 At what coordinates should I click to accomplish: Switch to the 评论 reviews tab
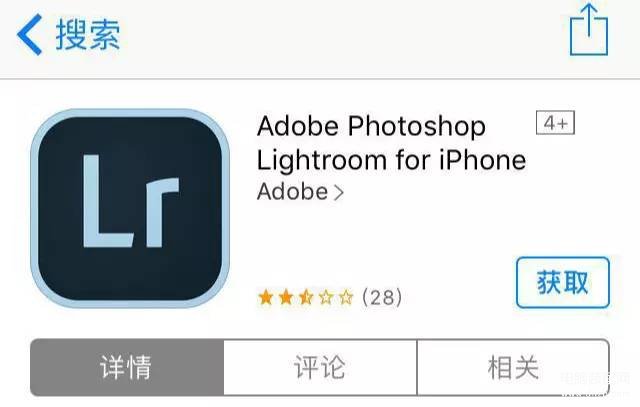pyautogui.click(x=320, y=367)
